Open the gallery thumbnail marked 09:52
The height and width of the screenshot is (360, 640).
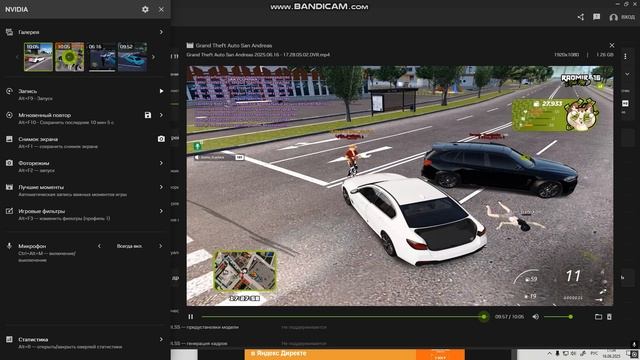tap(133, 57)
